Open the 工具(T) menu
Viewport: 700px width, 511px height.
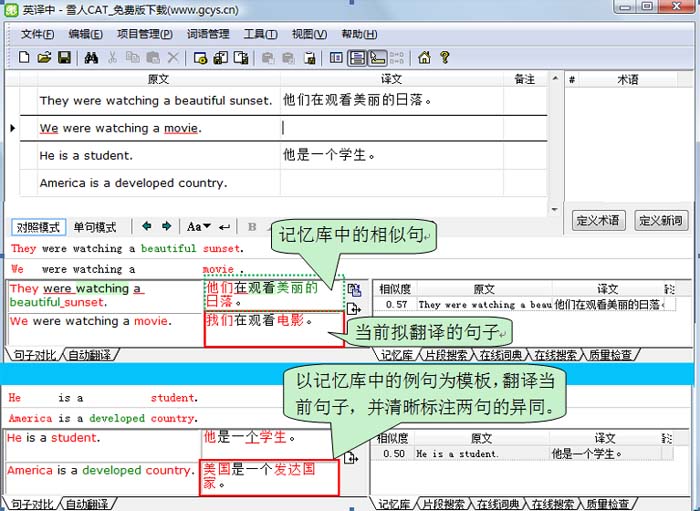tap(260, 34)
